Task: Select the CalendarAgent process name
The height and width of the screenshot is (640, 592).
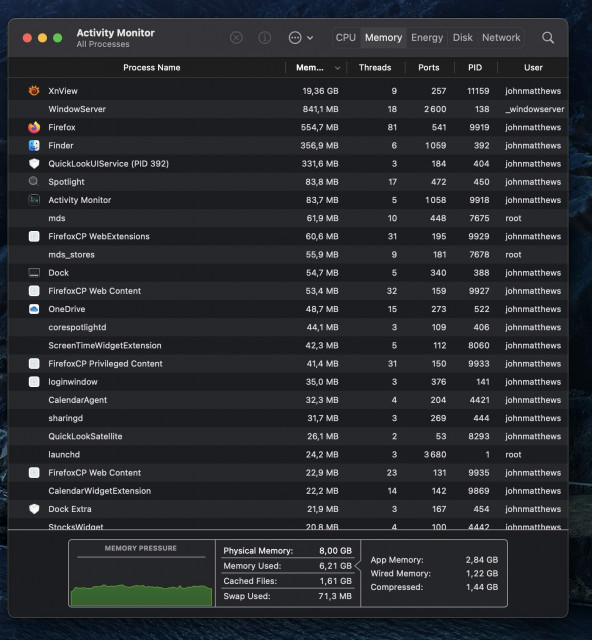Action: (78, 400)
